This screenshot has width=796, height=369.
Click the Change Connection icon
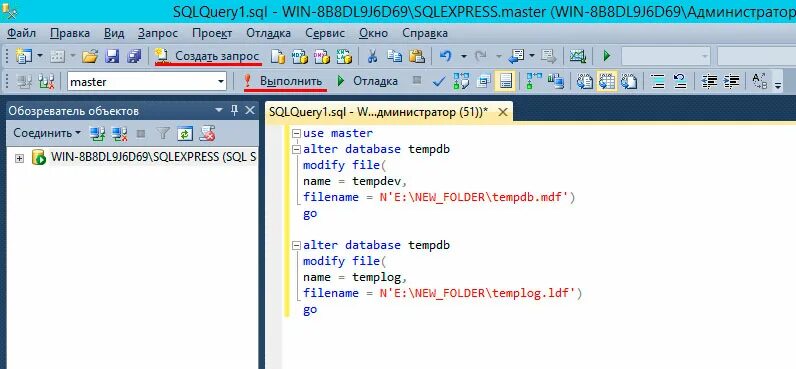(46, 81)
